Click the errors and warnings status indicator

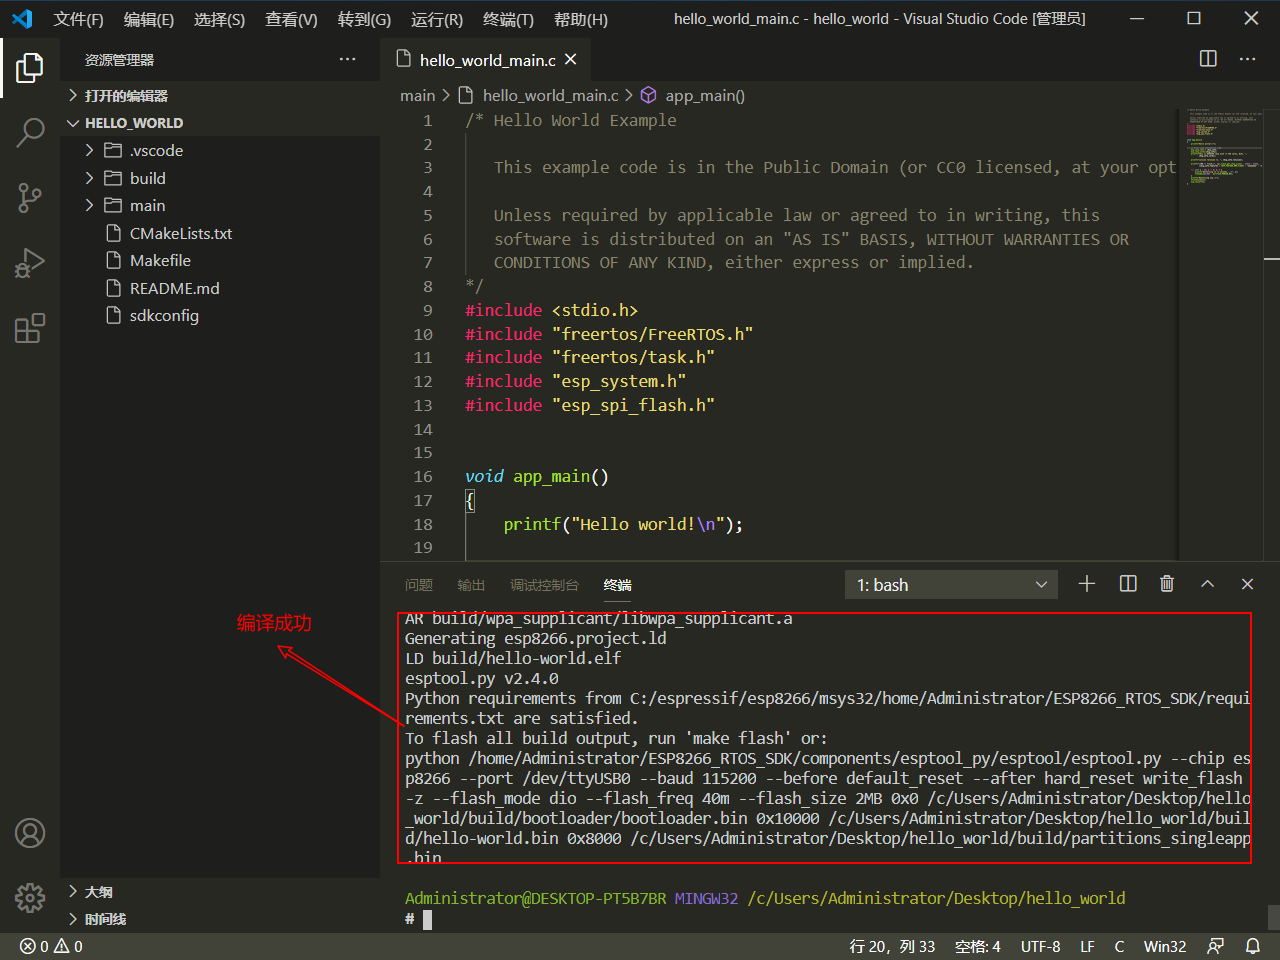51,946
